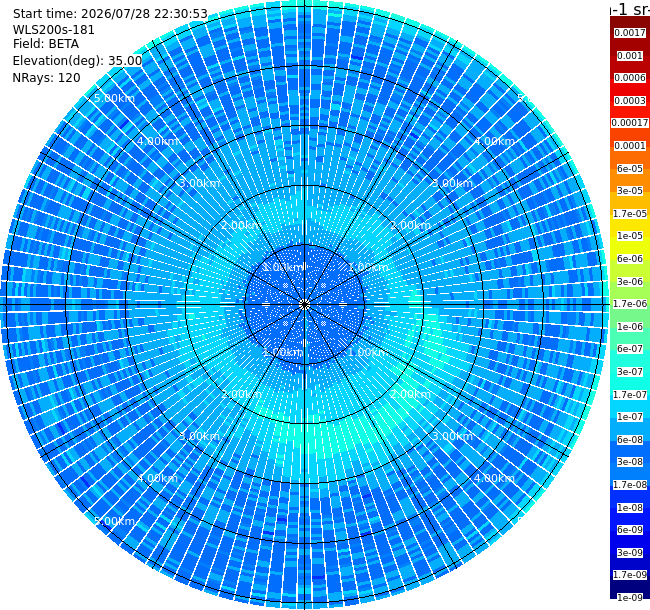Click the lower-left 5.00km range label

(114, 521)
